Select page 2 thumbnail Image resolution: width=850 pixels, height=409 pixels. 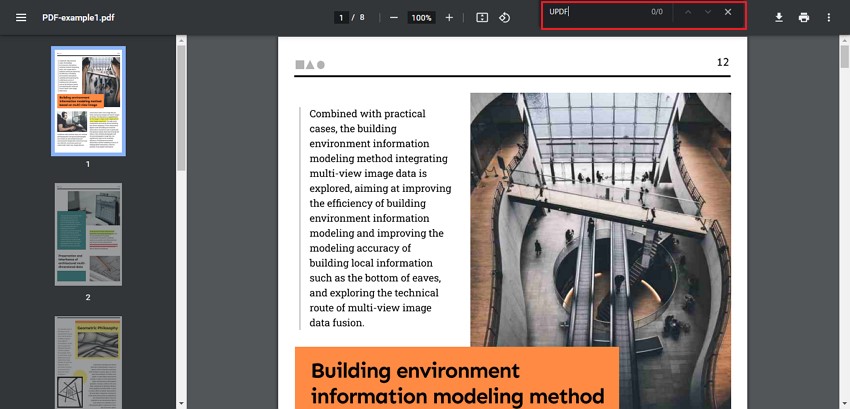[88, 234]
